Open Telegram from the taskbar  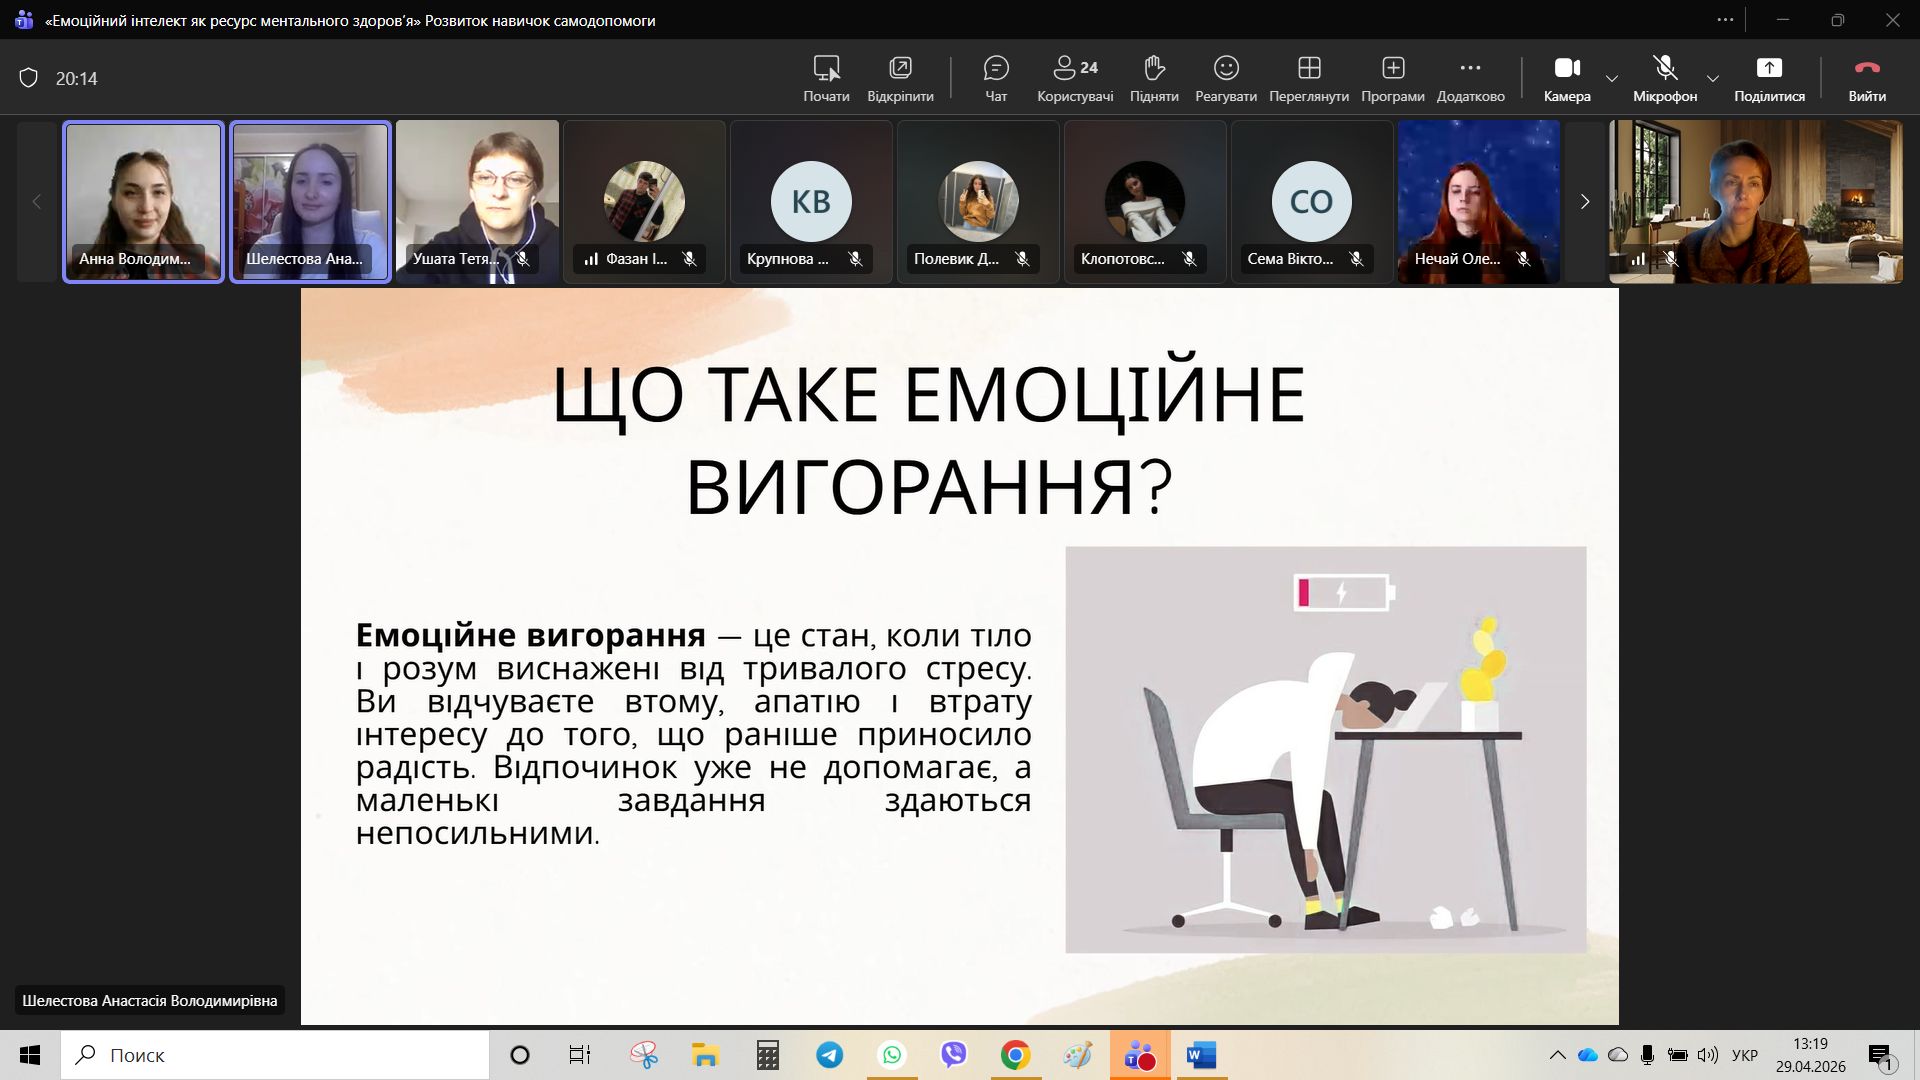pos(829,1055)
